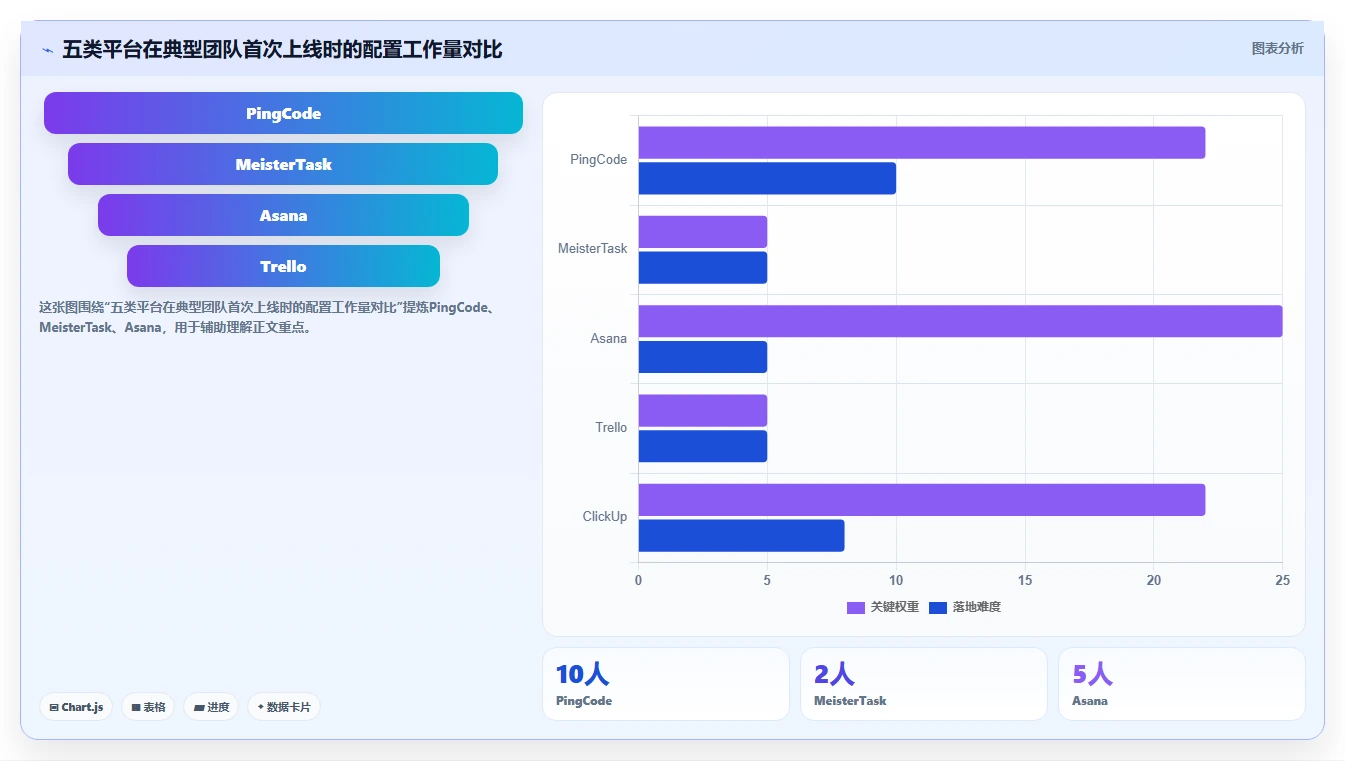Image resolution: width=1345 pixels, height=761 pixels.
Task: Click the x-axis tick value 10
Action: 896,580
